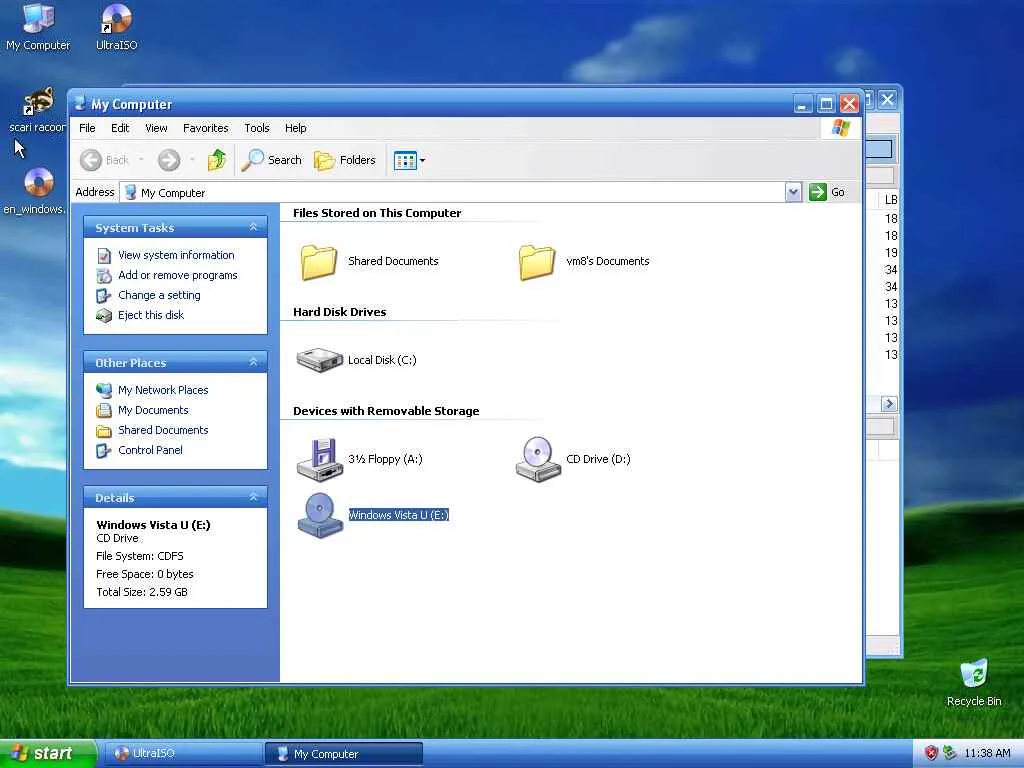Open the Back history dropdown arrow
Screen dimensions: 1024x768
click(141, 160)
